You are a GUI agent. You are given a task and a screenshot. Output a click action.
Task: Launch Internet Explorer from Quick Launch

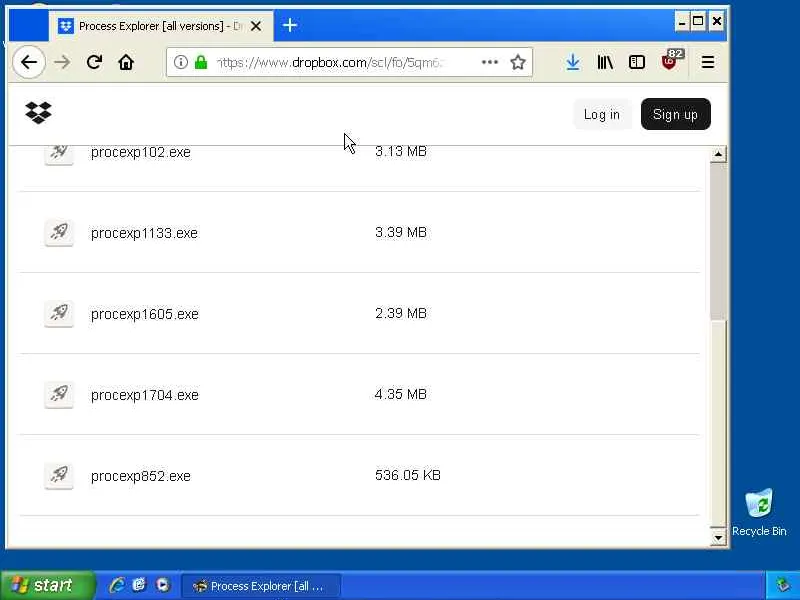[x=117, y=585]
